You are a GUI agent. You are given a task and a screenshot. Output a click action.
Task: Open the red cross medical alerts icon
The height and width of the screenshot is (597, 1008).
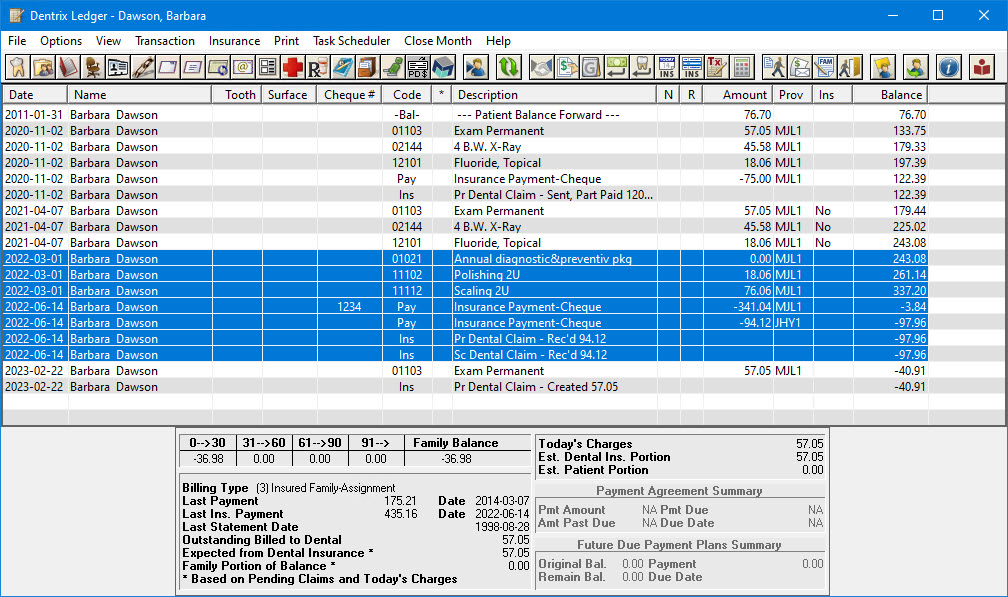tap(293, 67)
